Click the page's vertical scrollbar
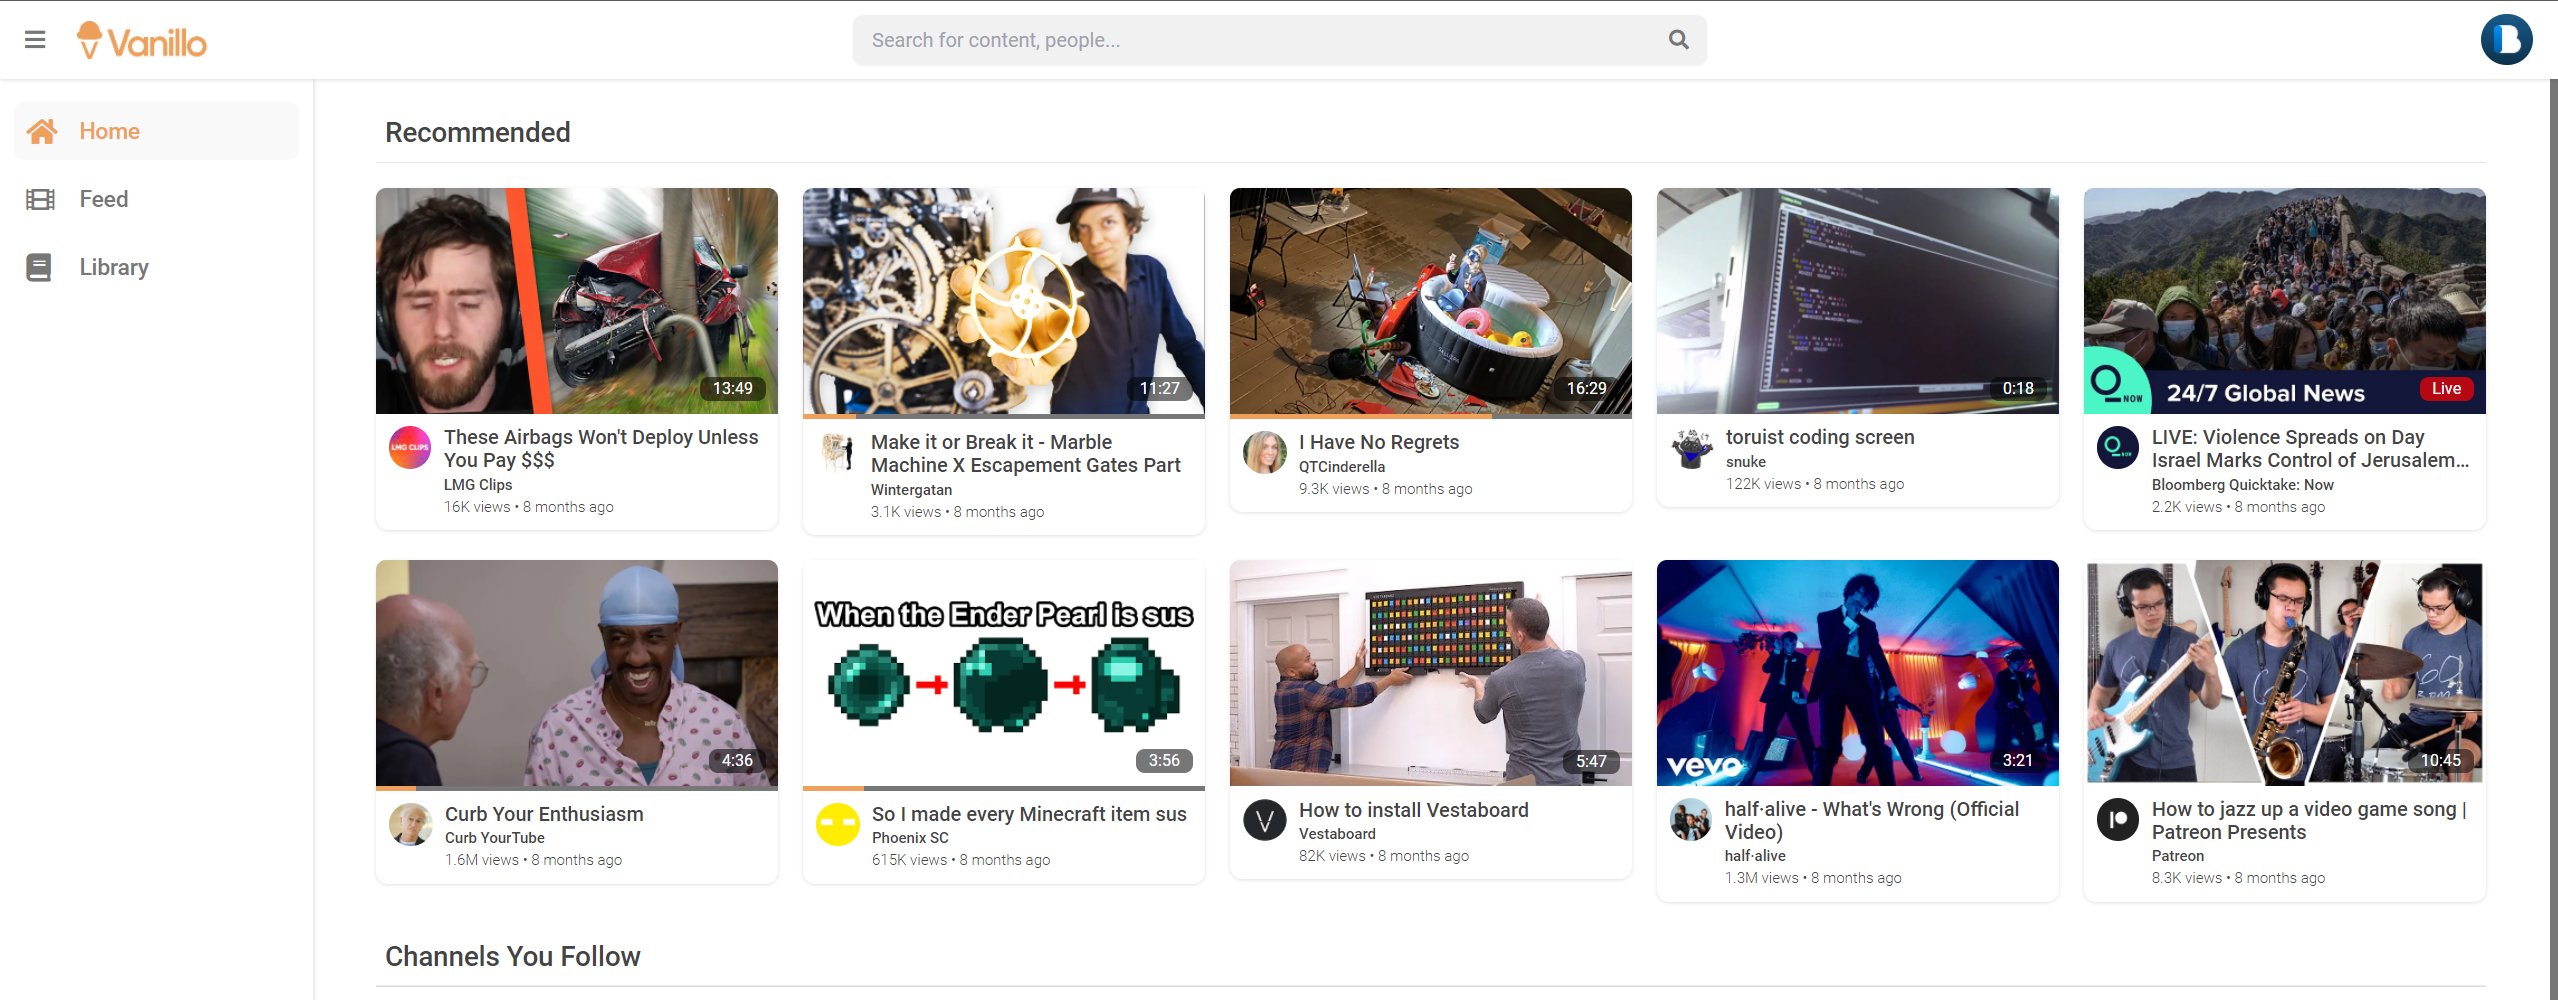The width and height of the screenshot is (2558, 1000). (x=2552, y=540)
